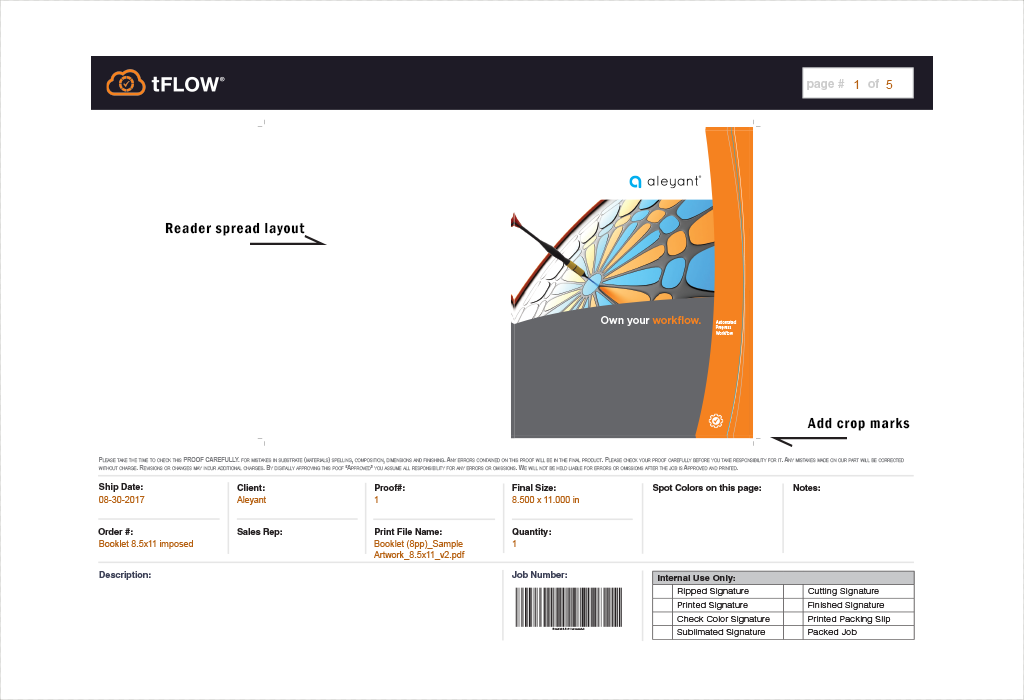The image size is (1024, 700).
Task: Click the 'aleyant' wordmark on the cover
Action: (x=674, y=182)
